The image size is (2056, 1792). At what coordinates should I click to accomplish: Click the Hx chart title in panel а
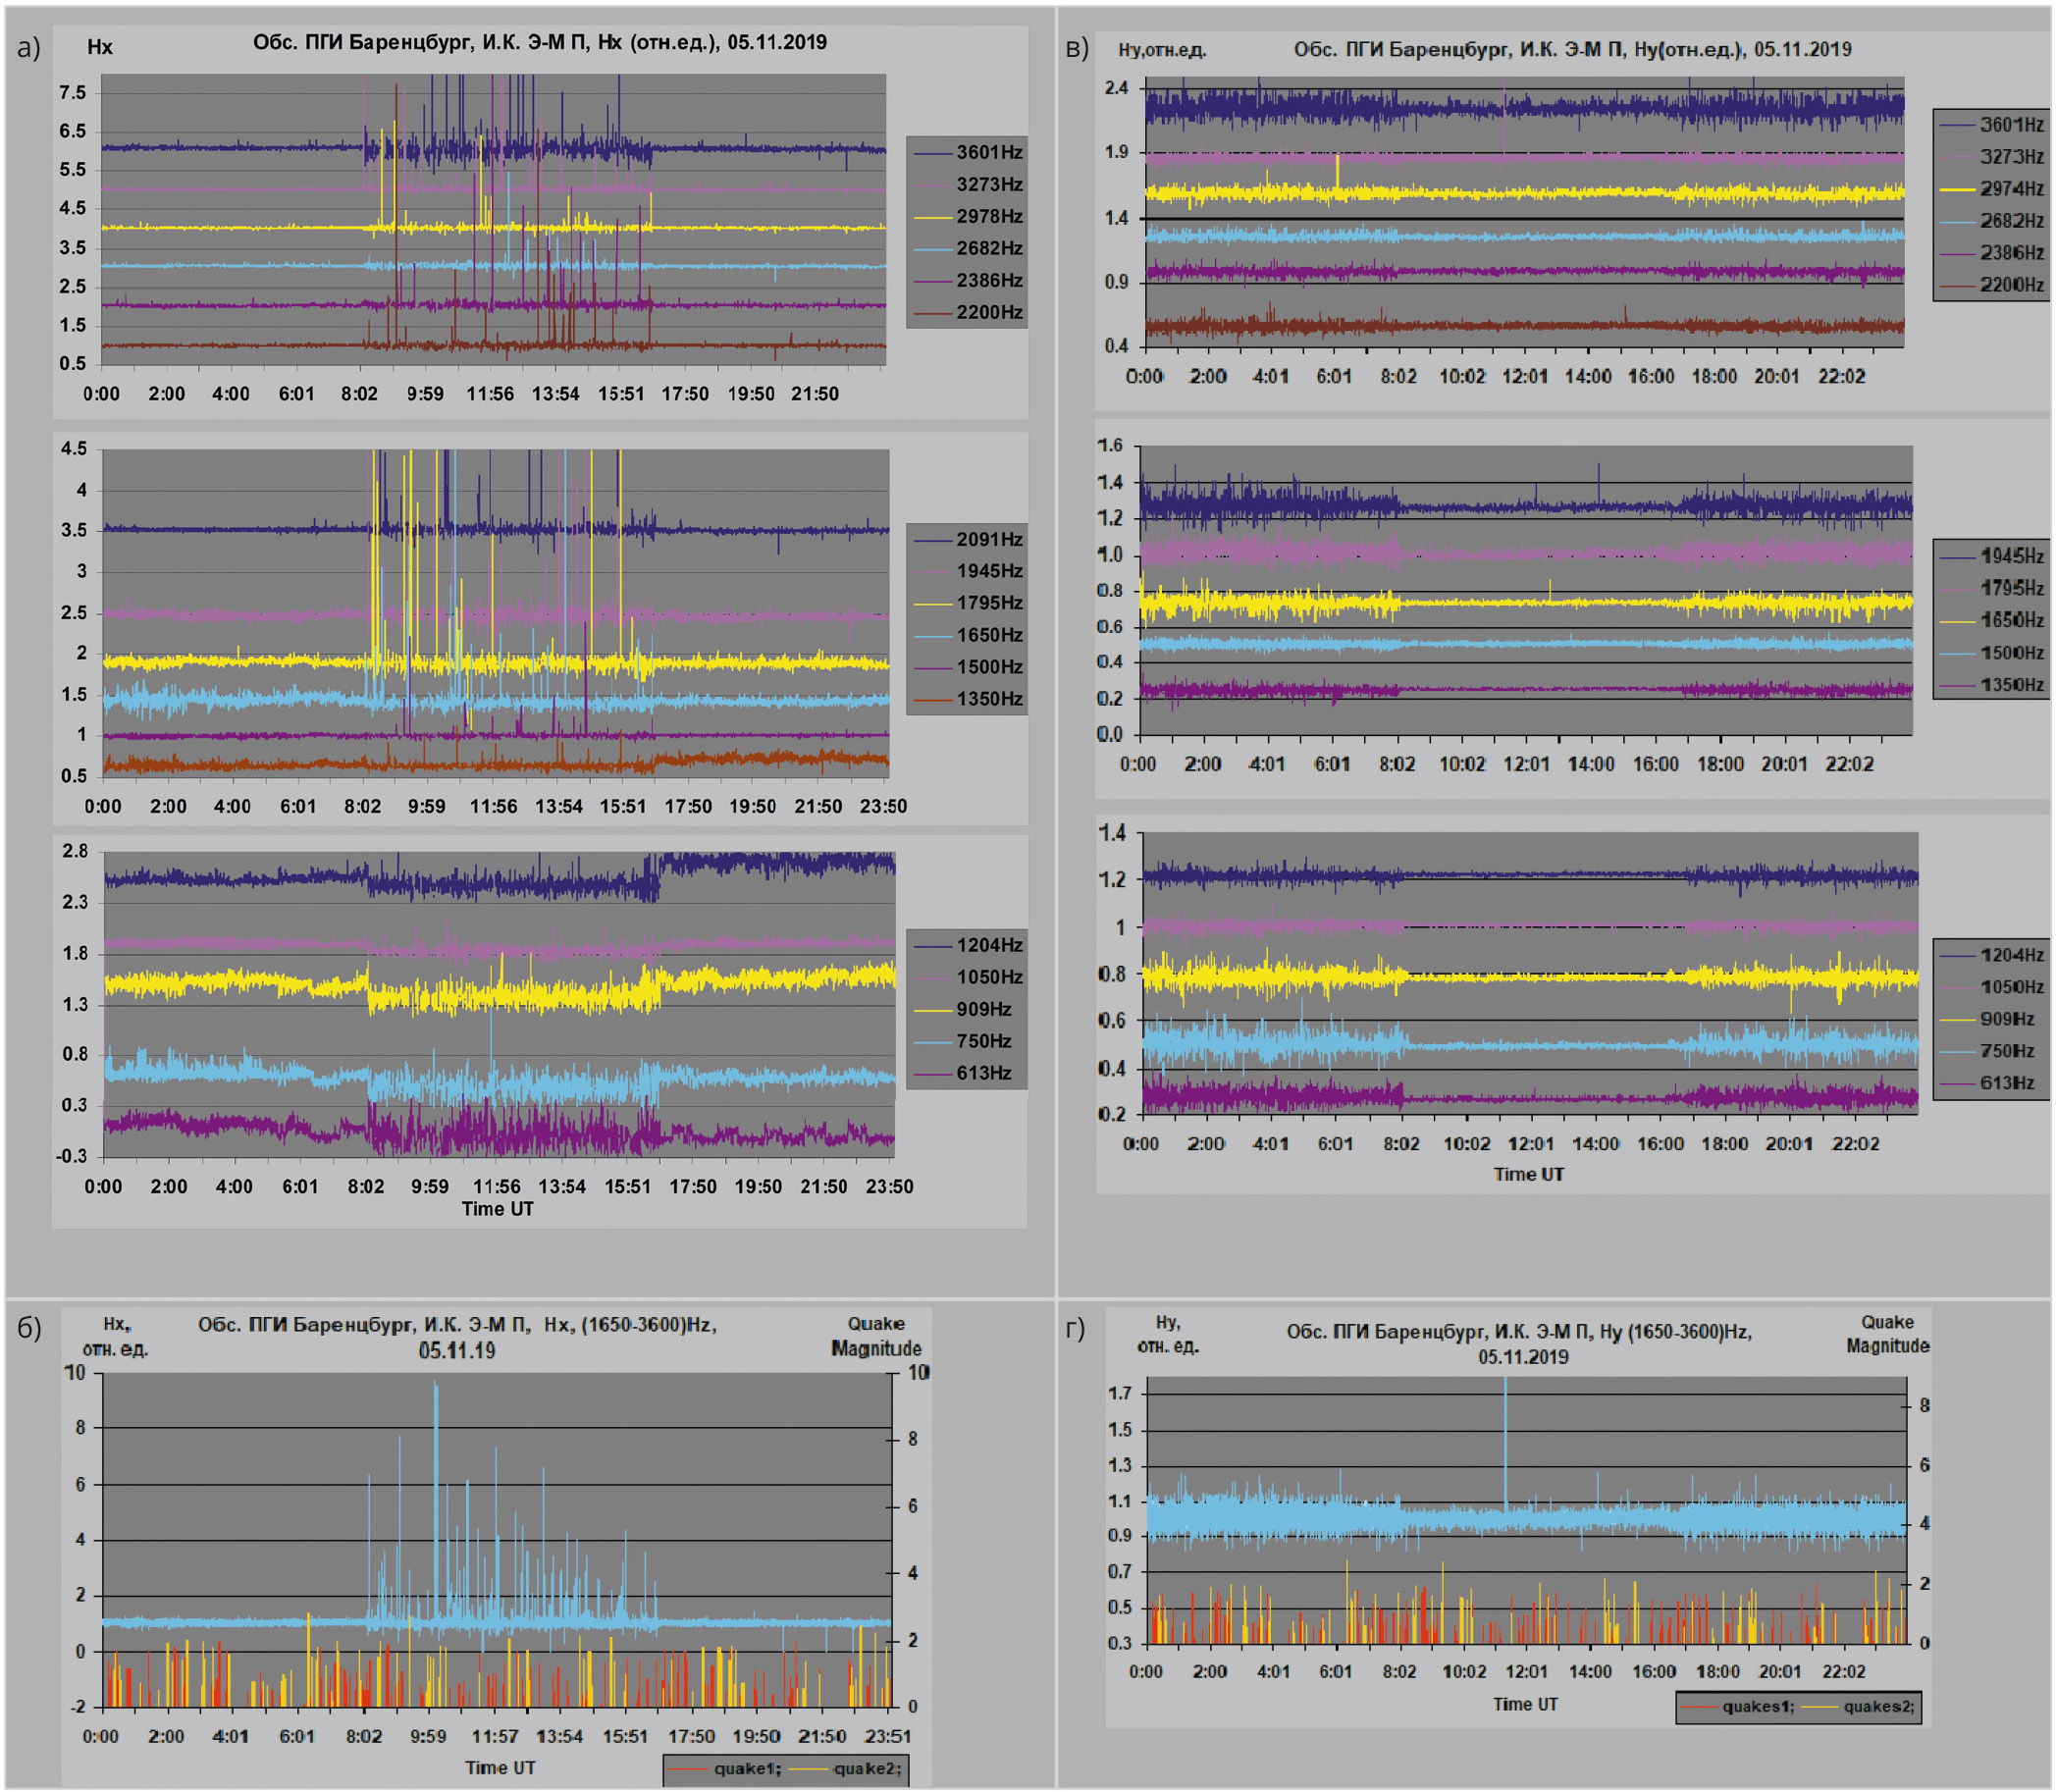[x=539, y=42]
